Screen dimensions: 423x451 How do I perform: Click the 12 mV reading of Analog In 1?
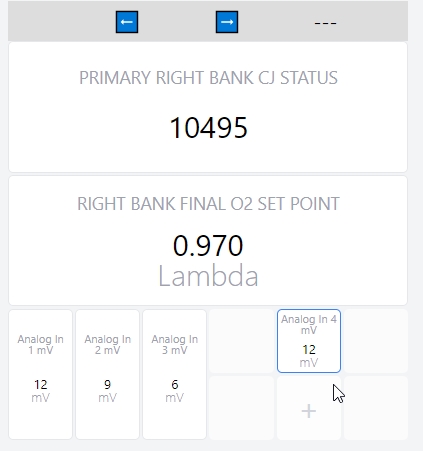(40, 391)
